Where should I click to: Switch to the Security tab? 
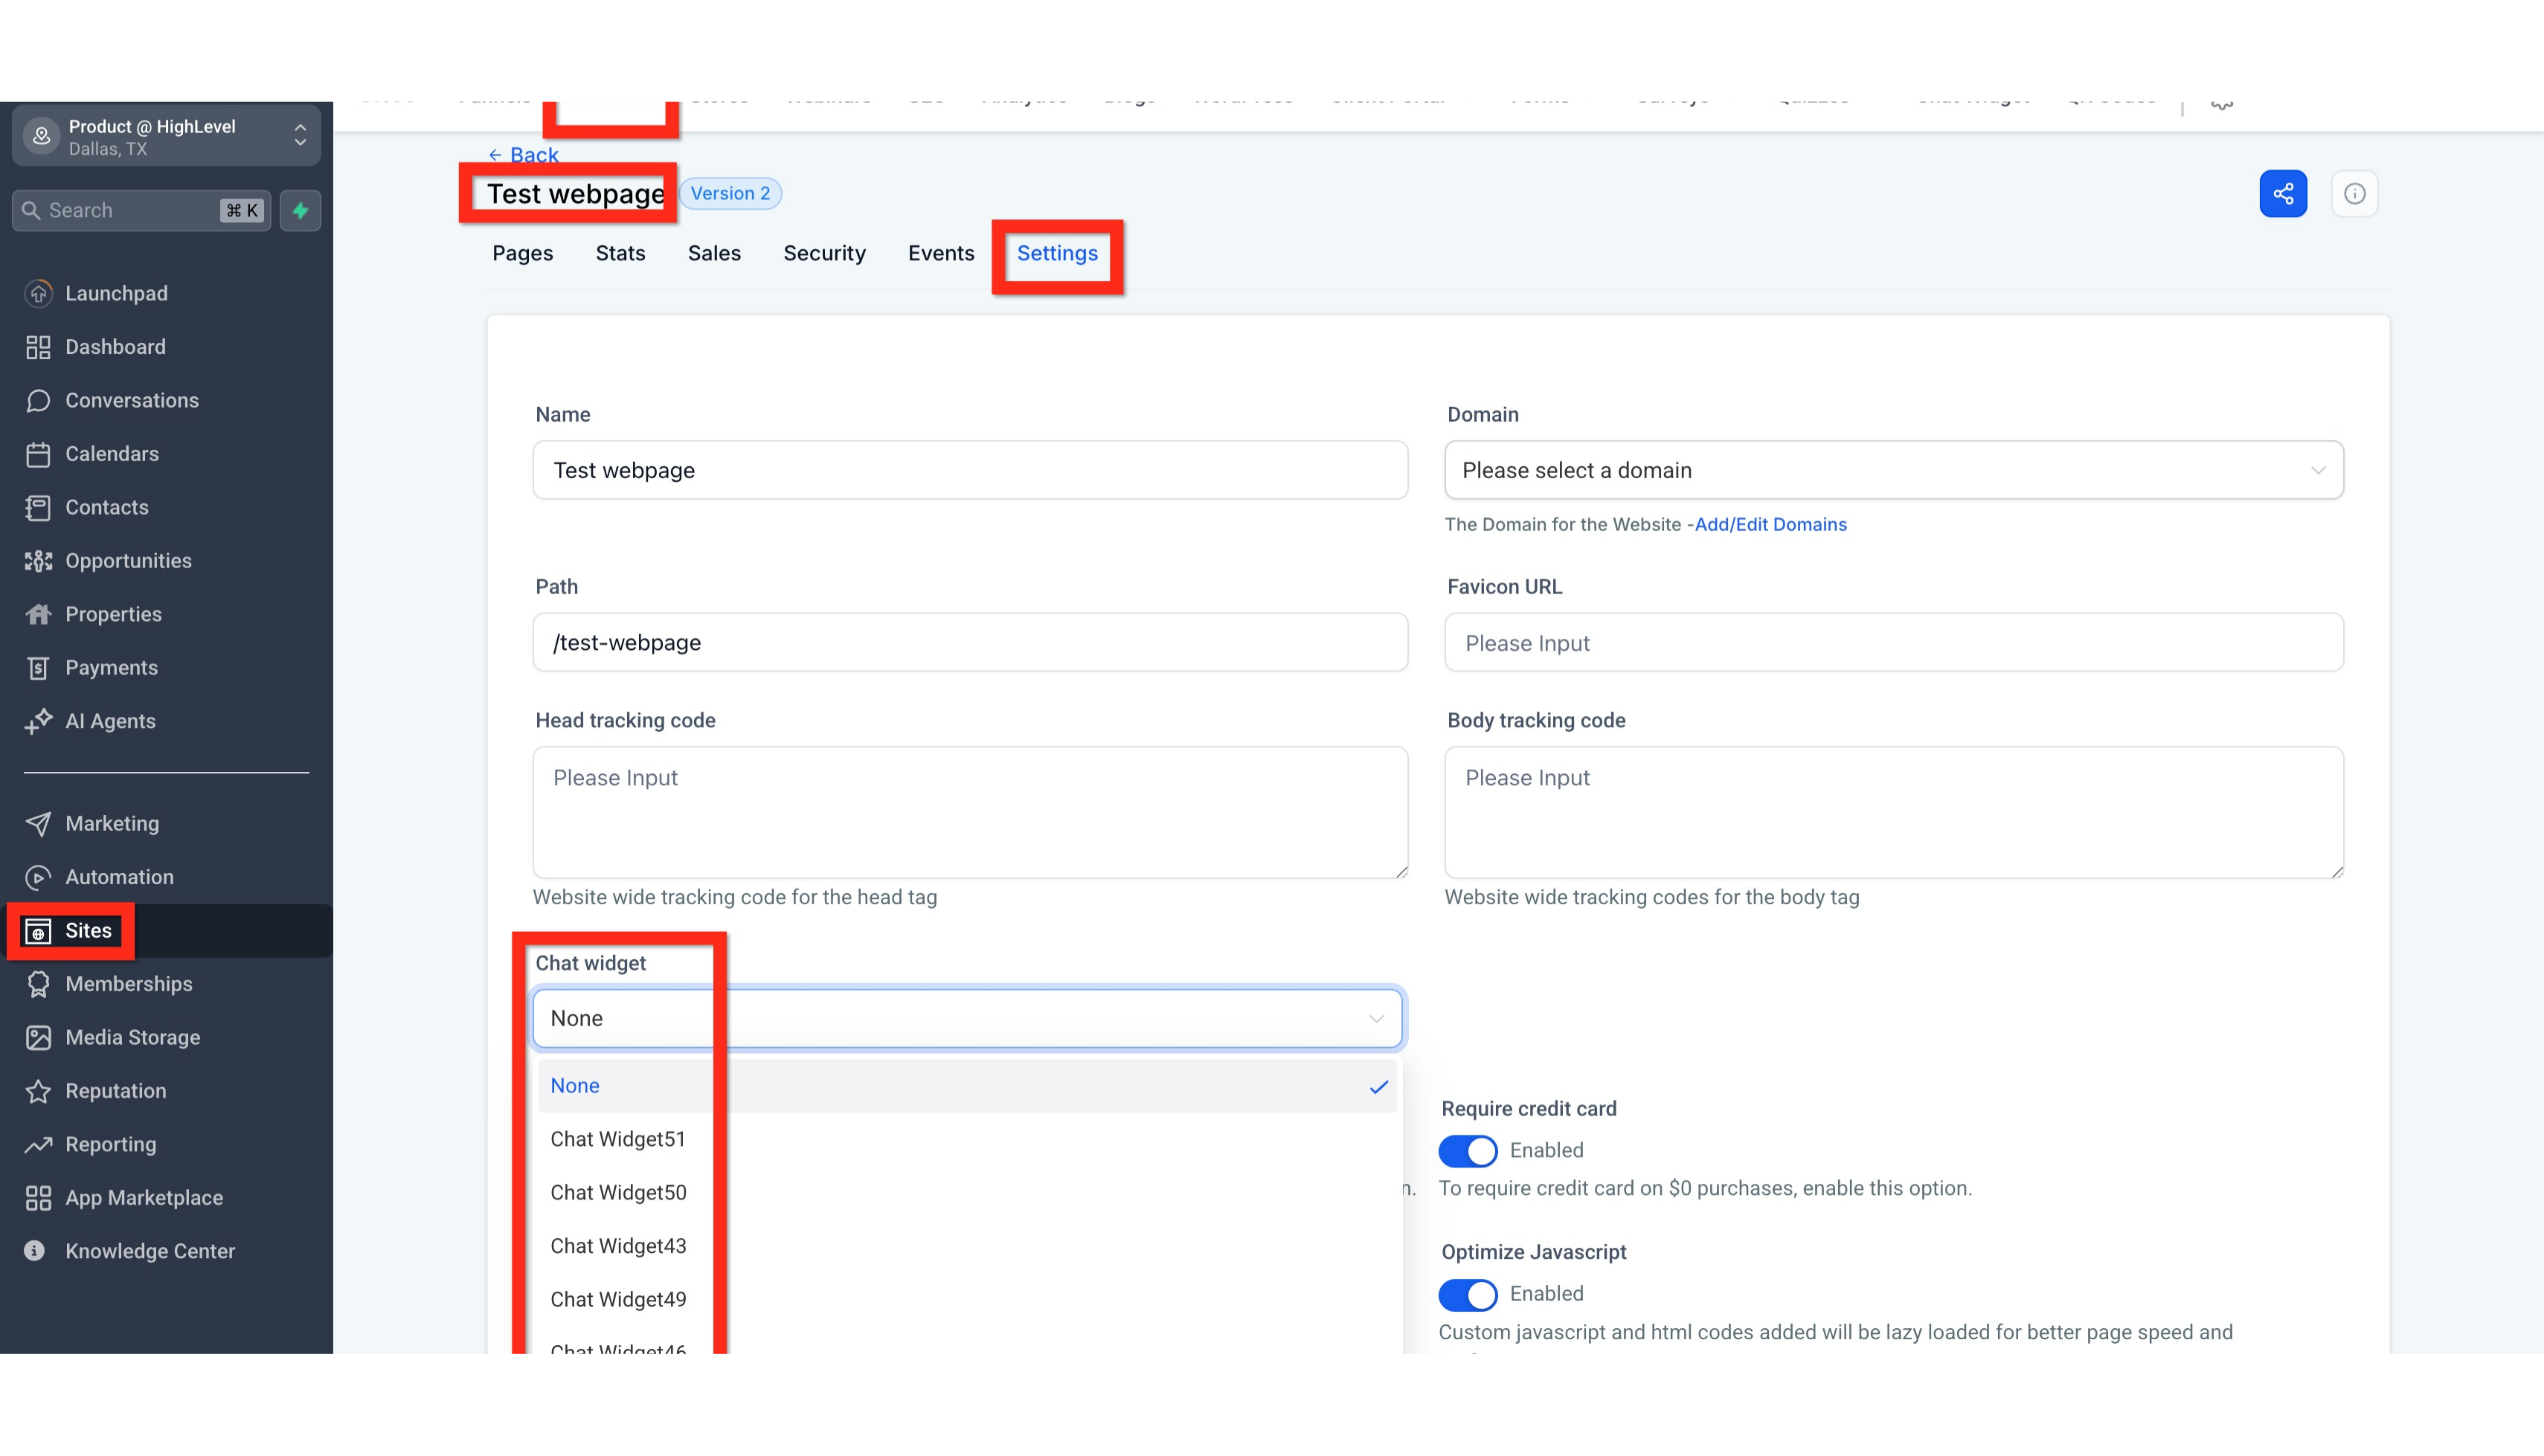click(824, 253)
